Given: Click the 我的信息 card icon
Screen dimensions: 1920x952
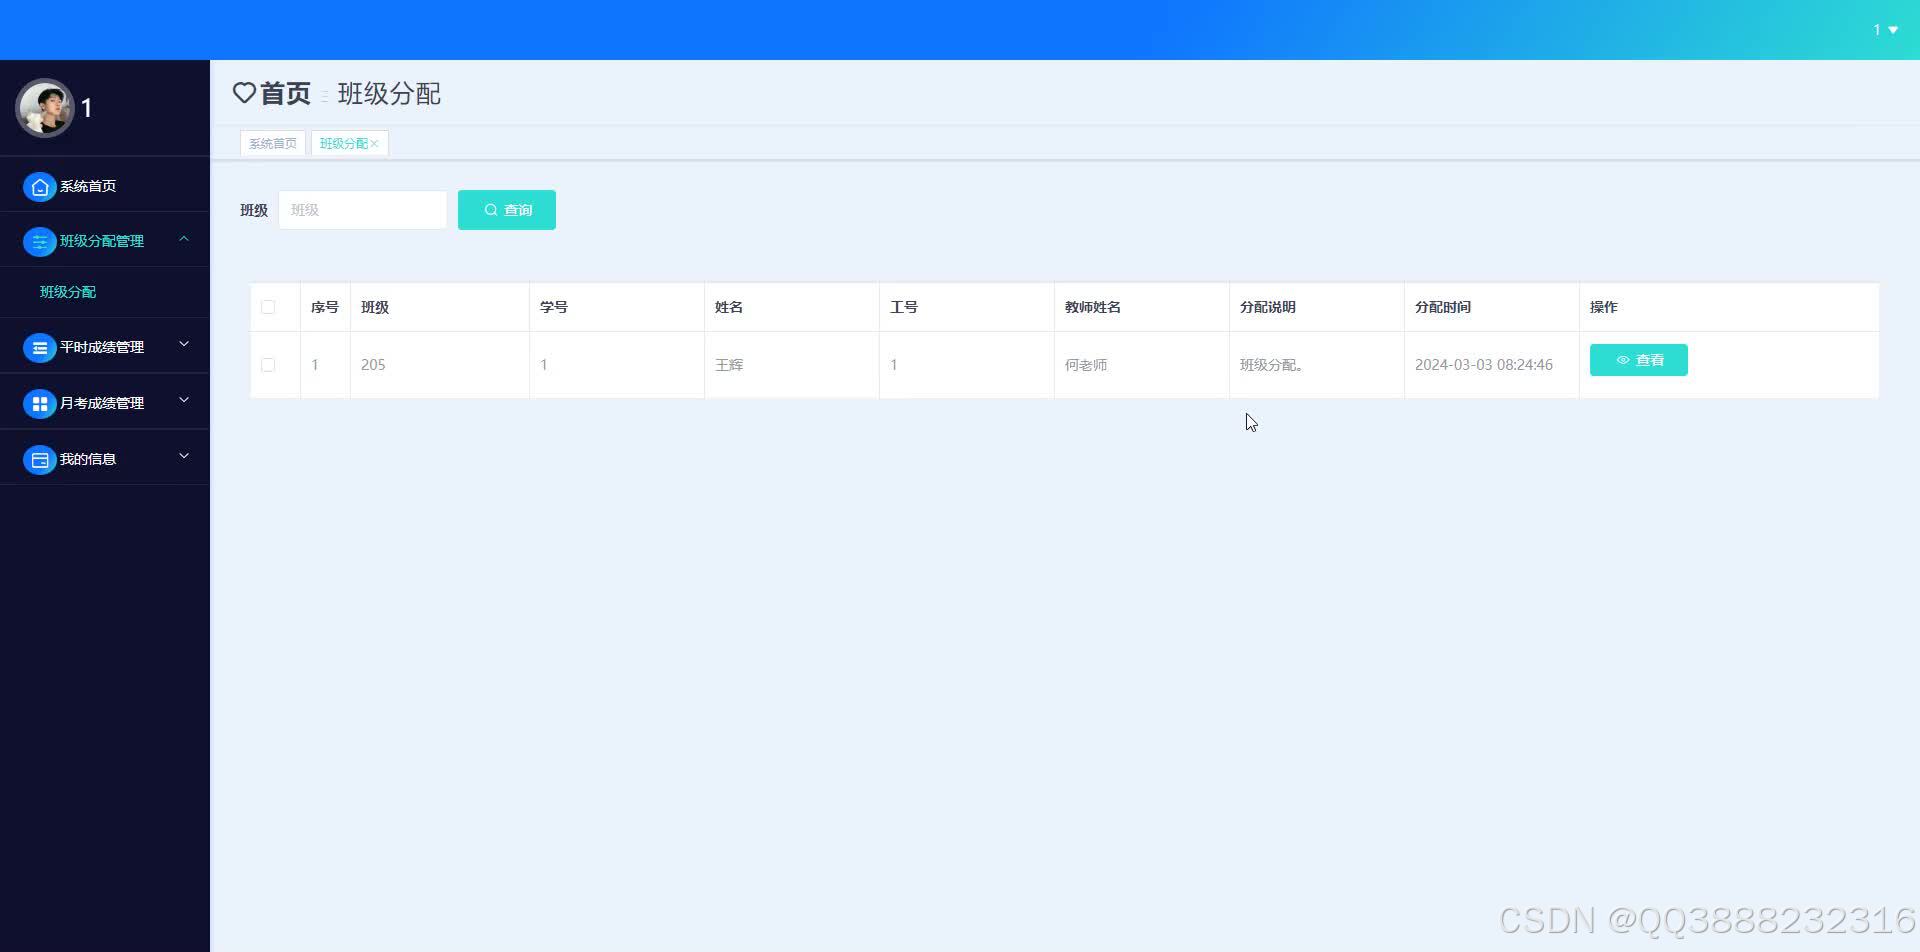Looking at the screenshot, I should (40, 460).
